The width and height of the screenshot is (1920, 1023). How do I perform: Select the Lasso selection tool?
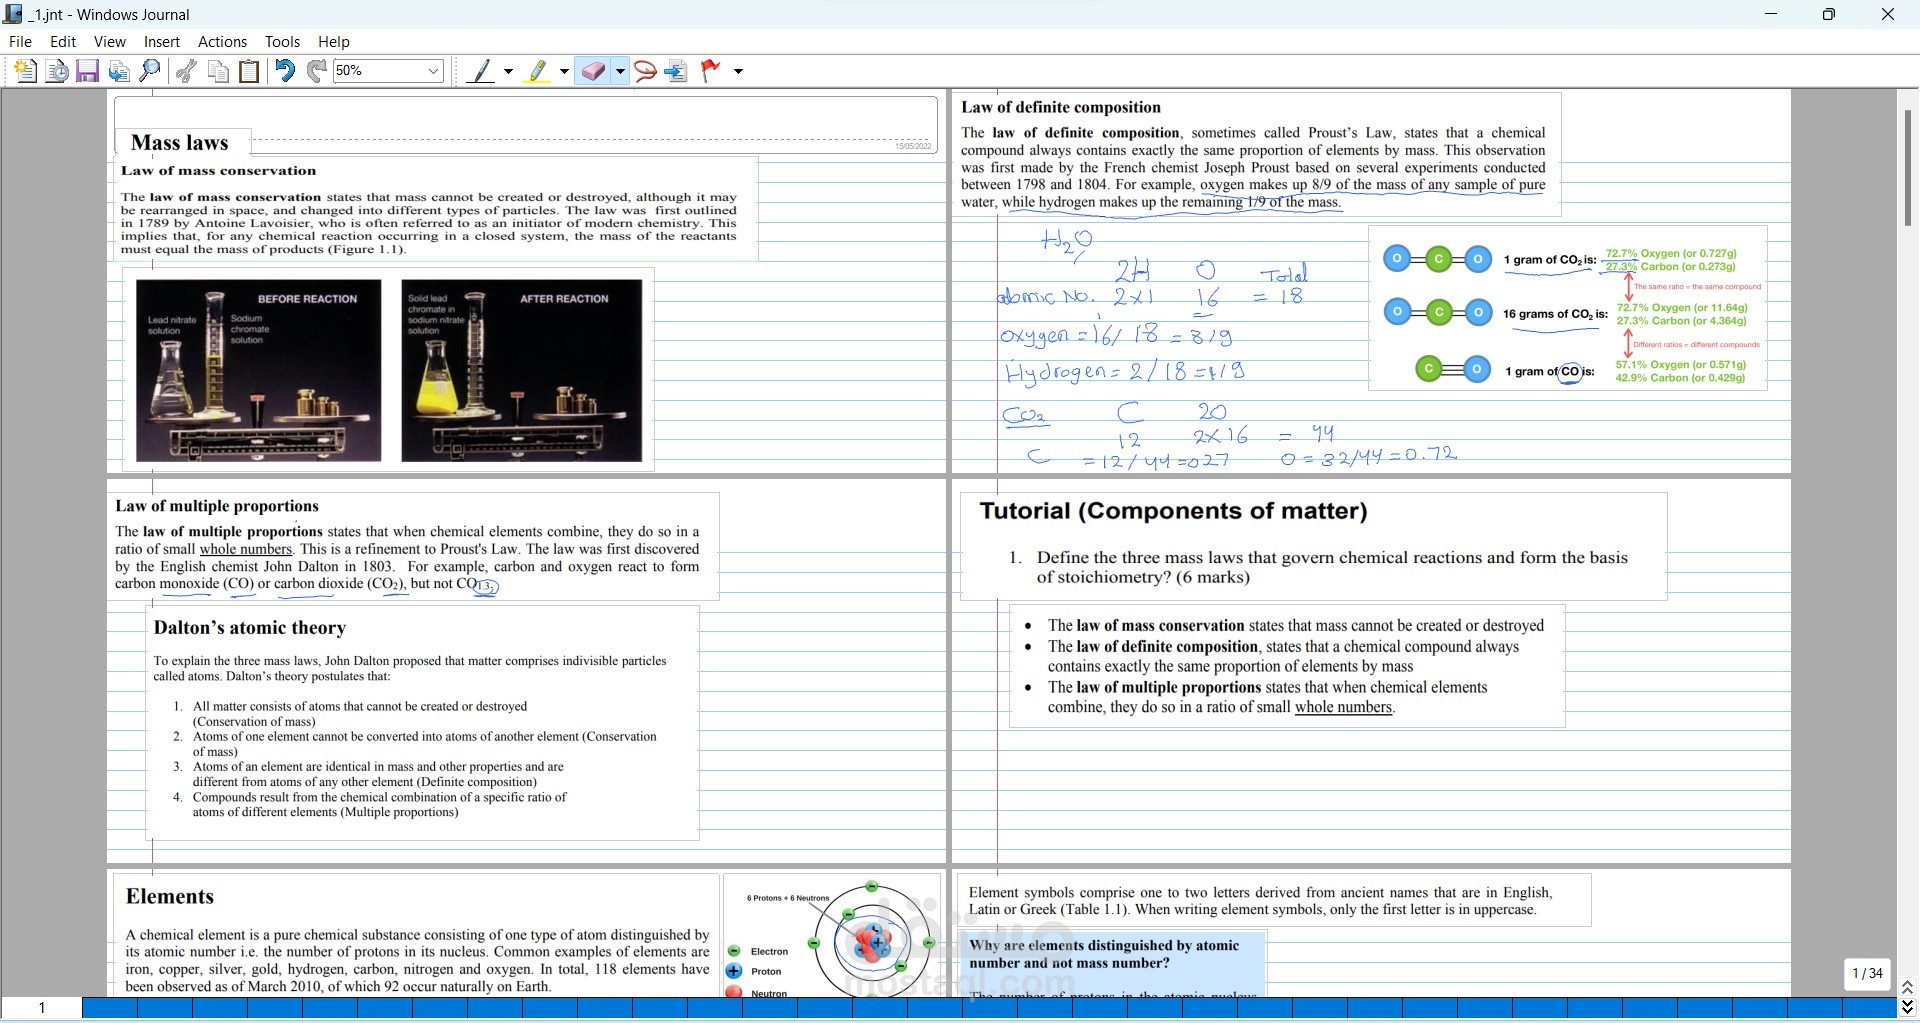click(645, 71)
